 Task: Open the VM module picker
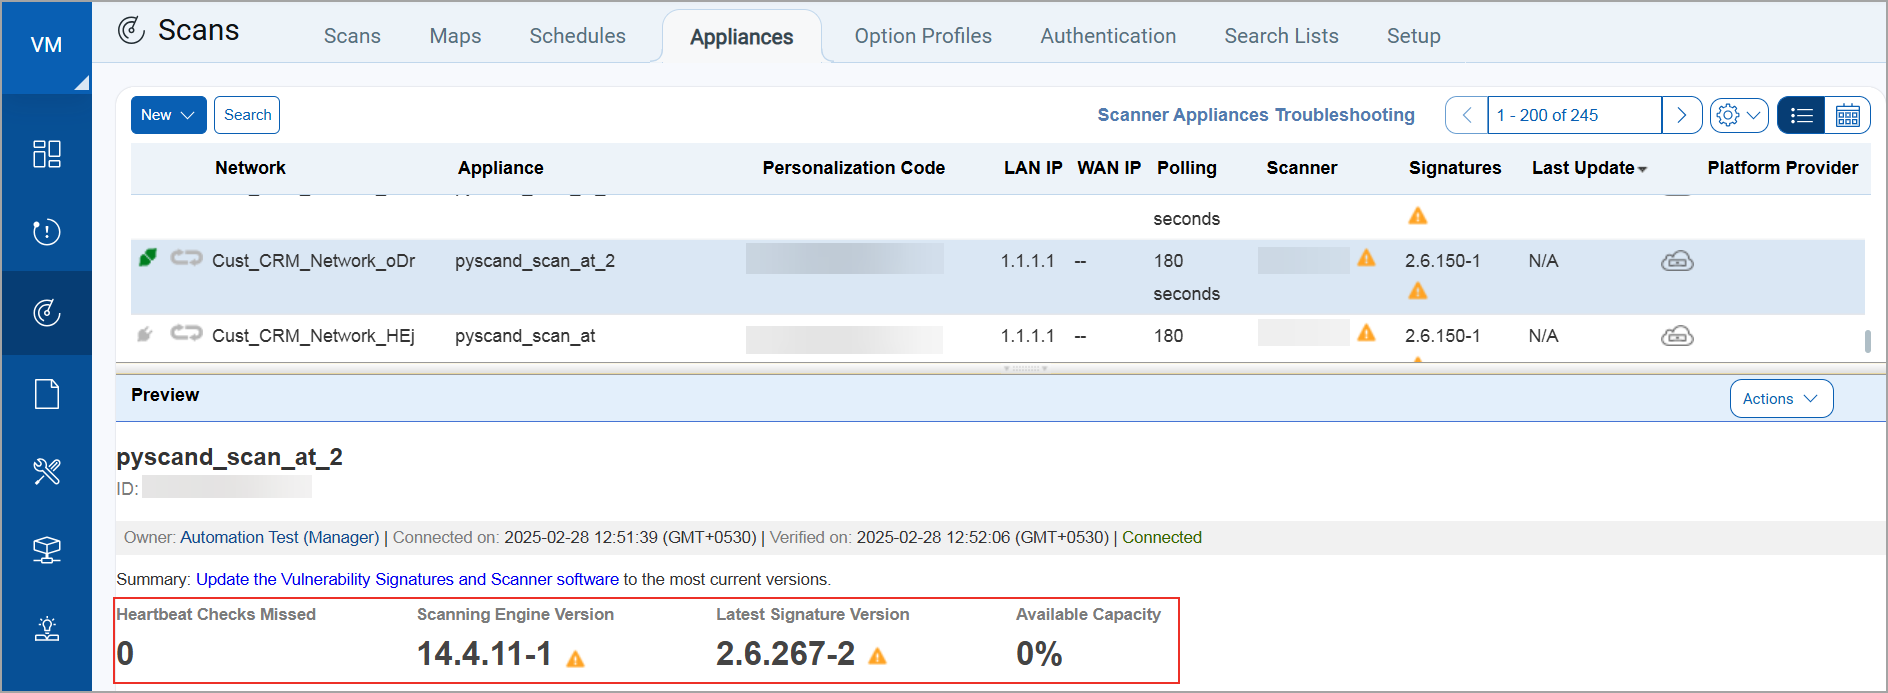pyautogui.click(x=47, y=46)
